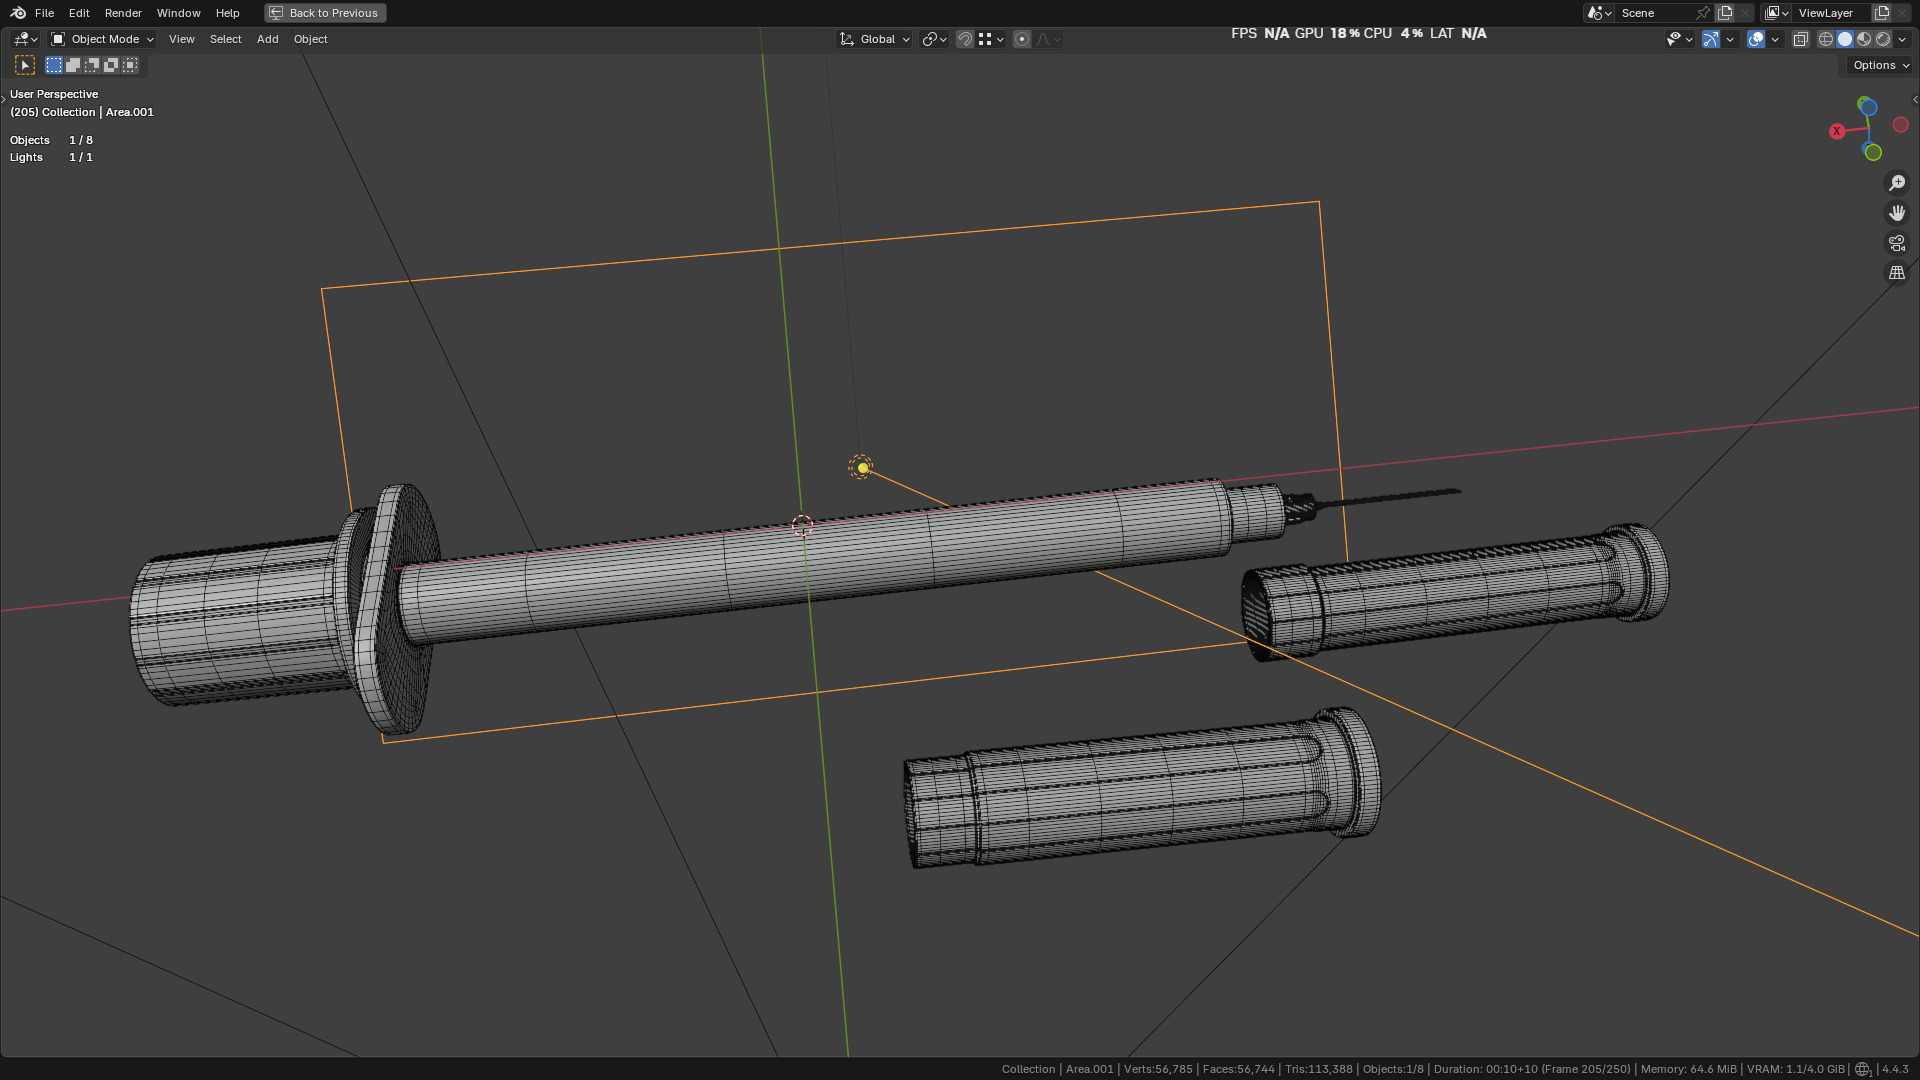The image size is (1920, 1080).
Task: Toggle viewport gizmos display
Action: (1711, 39)
